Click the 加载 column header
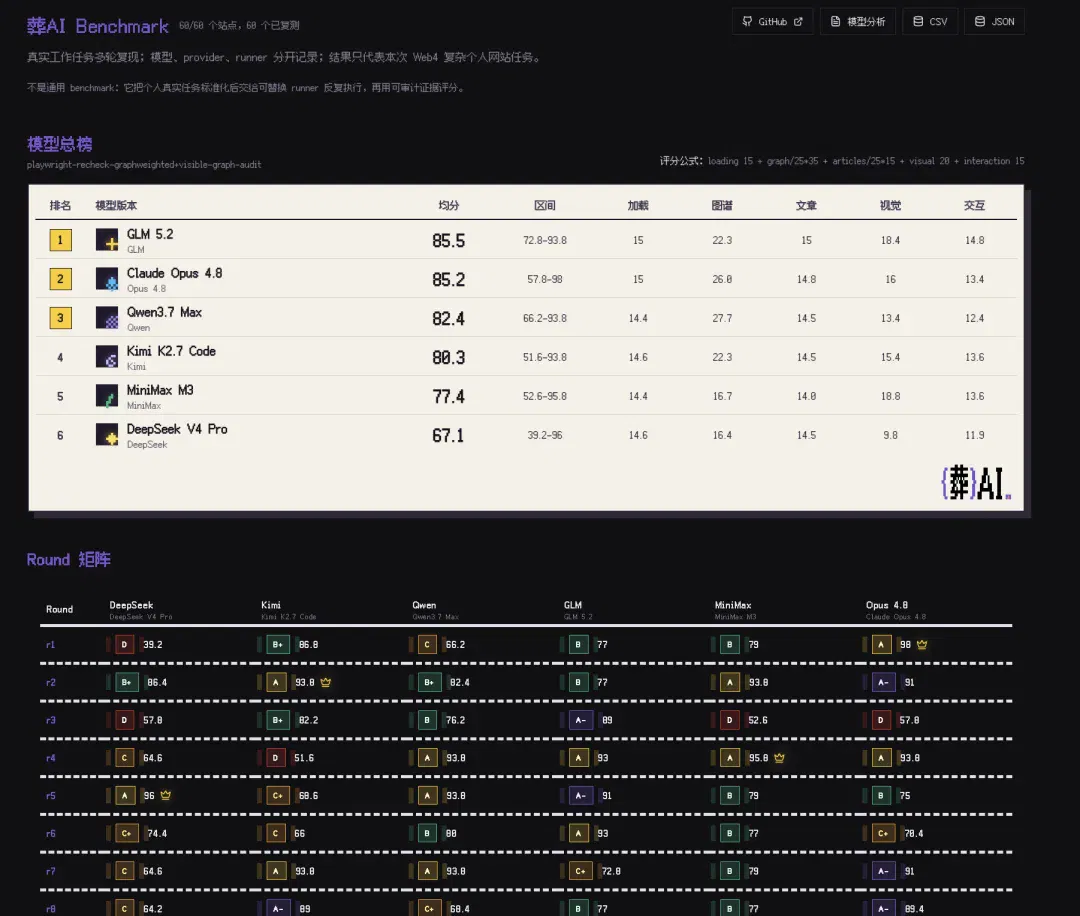The width and height of the screenshot is (1080, 916). [x=638, y=205]
